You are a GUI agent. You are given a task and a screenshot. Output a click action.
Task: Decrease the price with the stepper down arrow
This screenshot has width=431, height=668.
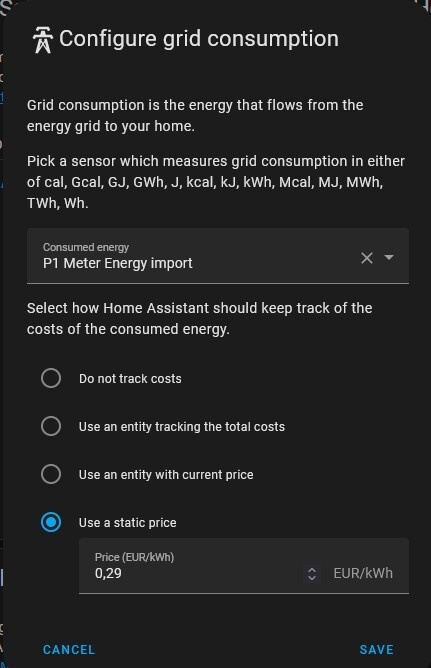pos(312,578)
